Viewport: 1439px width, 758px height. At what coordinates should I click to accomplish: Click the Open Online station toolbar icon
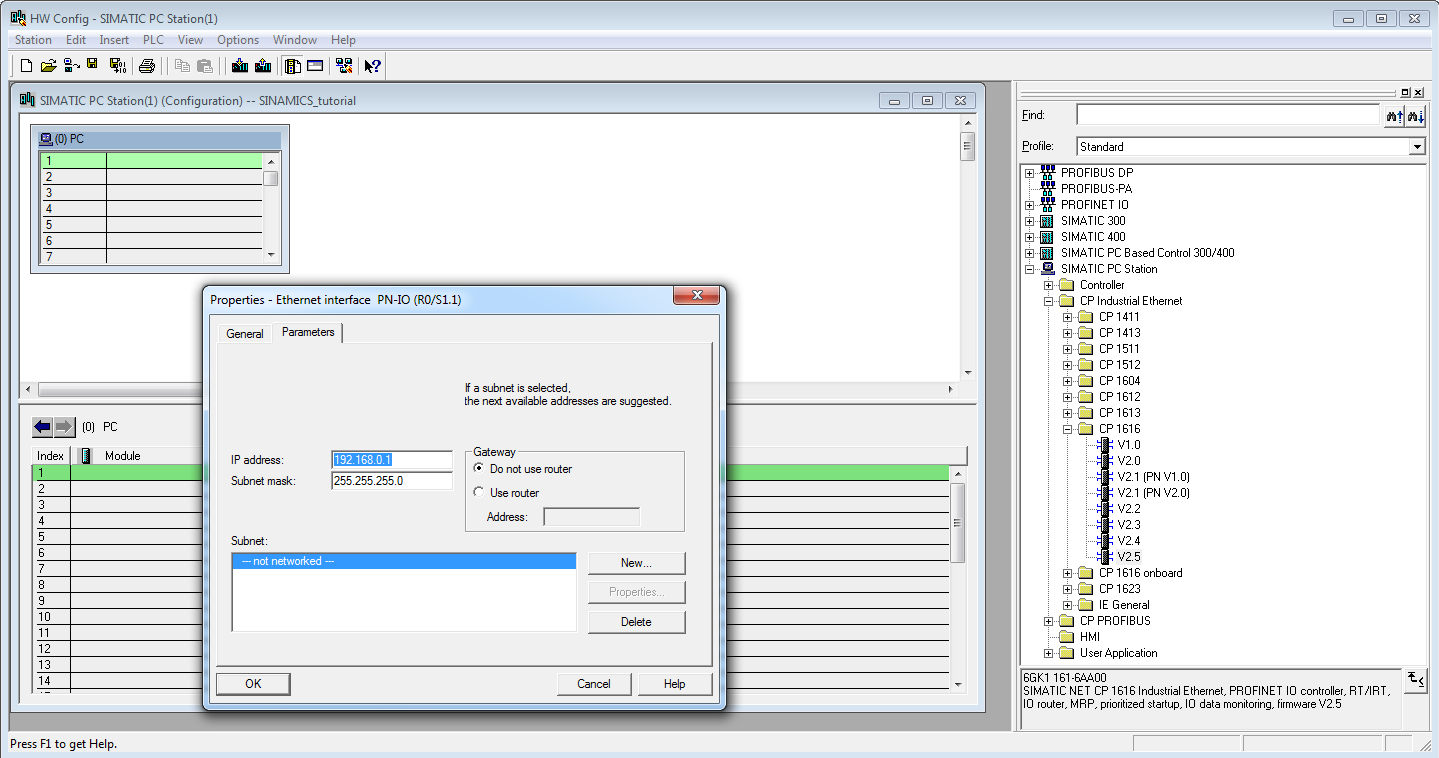(71, 66)
